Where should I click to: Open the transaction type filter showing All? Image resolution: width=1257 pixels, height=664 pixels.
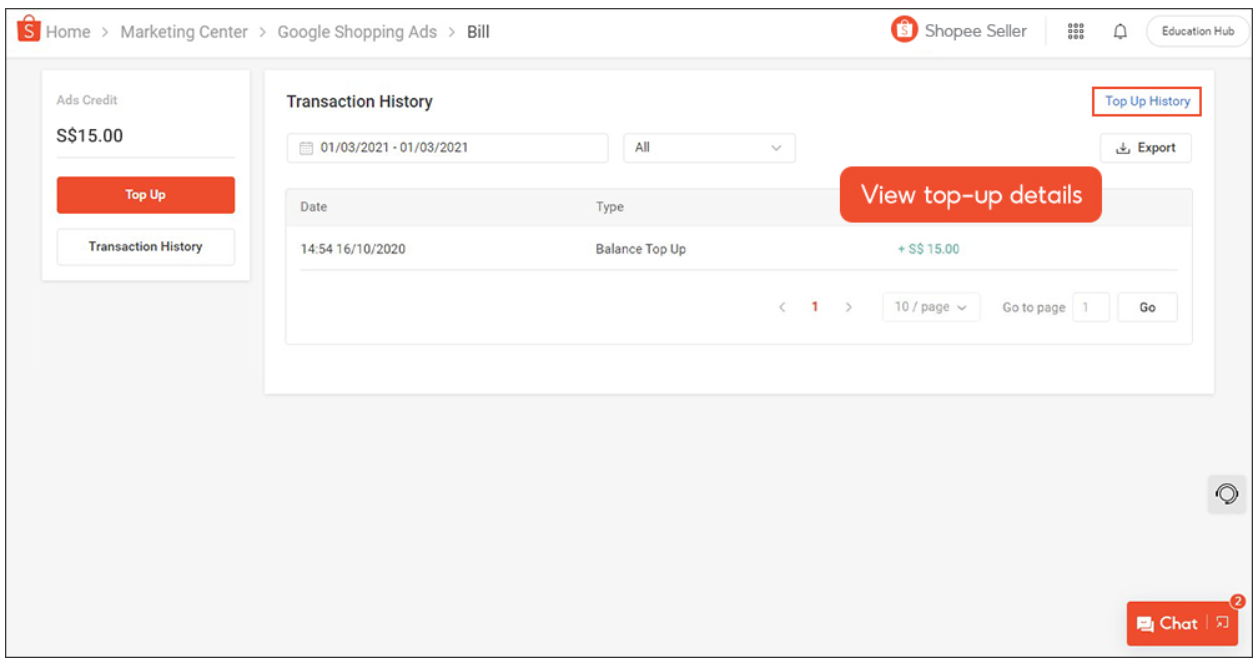(x=709, y=147)
